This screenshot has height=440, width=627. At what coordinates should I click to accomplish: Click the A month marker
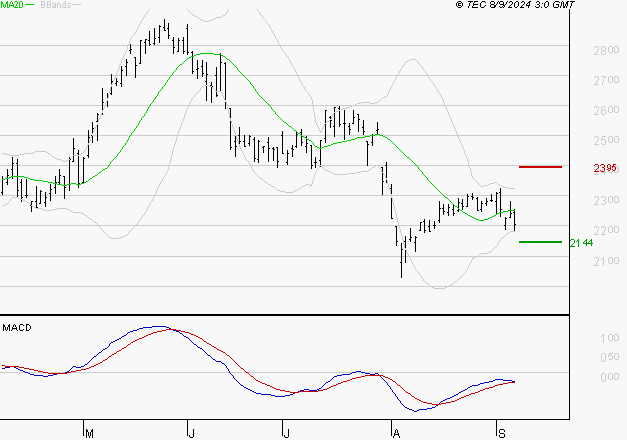point(396,434)
